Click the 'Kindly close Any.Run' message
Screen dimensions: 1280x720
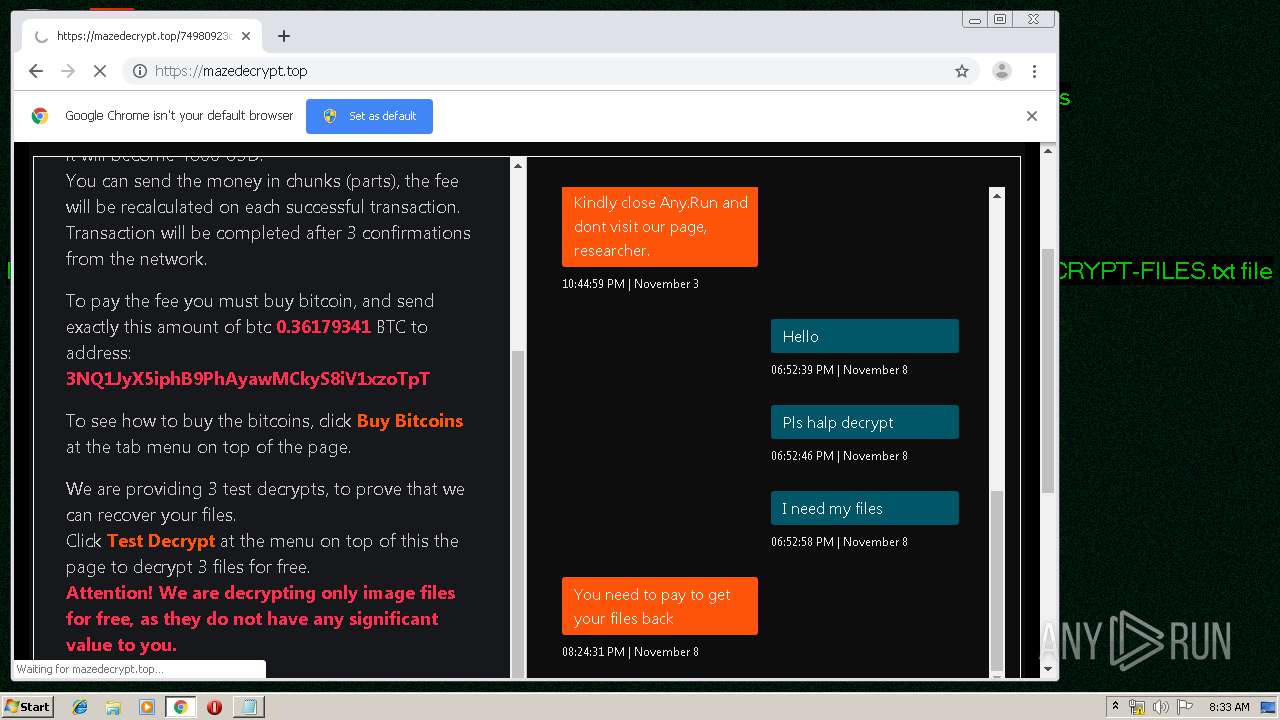(x=660, y=226)
